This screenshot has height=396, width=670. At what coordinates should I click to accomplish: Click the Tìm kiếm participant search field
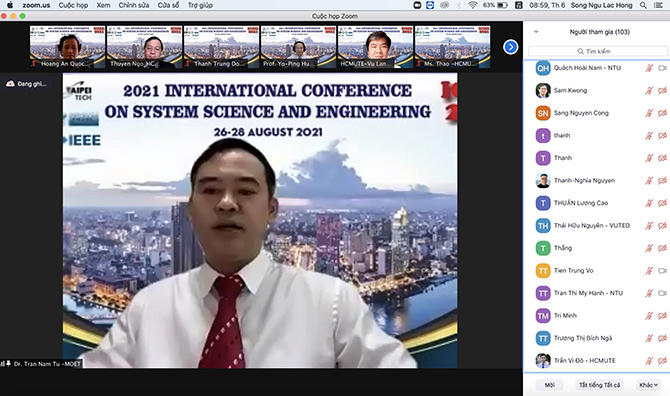(x=598, y=51)
